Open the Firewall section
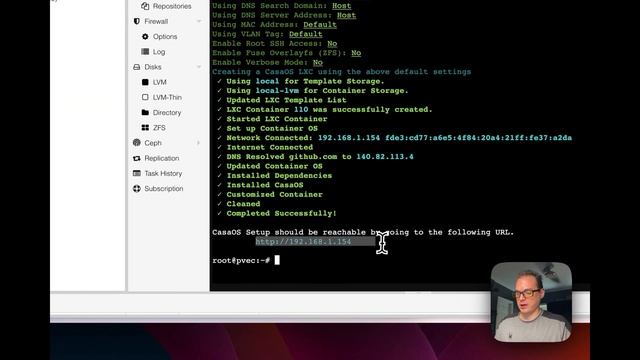This screenshot has width=640, height=360. [156, 21]
